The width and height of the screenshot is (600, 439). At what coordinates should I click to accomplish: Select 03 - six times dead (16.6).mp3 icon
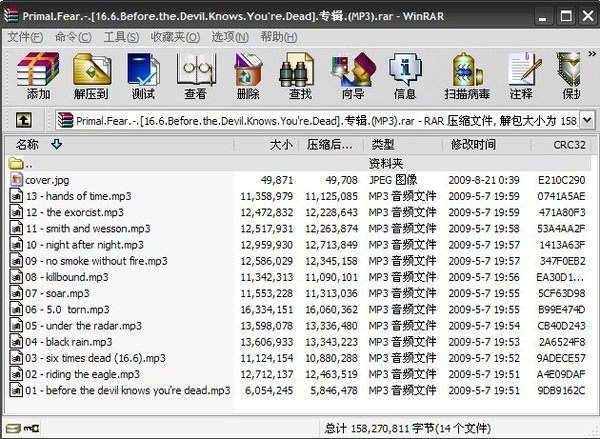tap(16, 358)
